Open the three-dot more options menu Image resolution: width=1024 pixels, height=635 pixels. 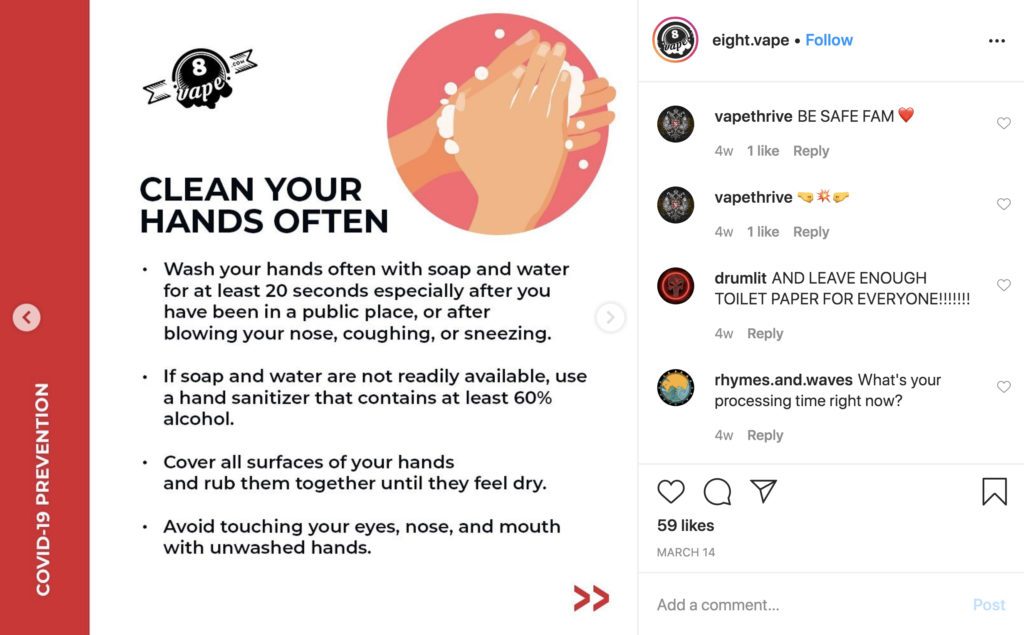[x=997, y=41]
